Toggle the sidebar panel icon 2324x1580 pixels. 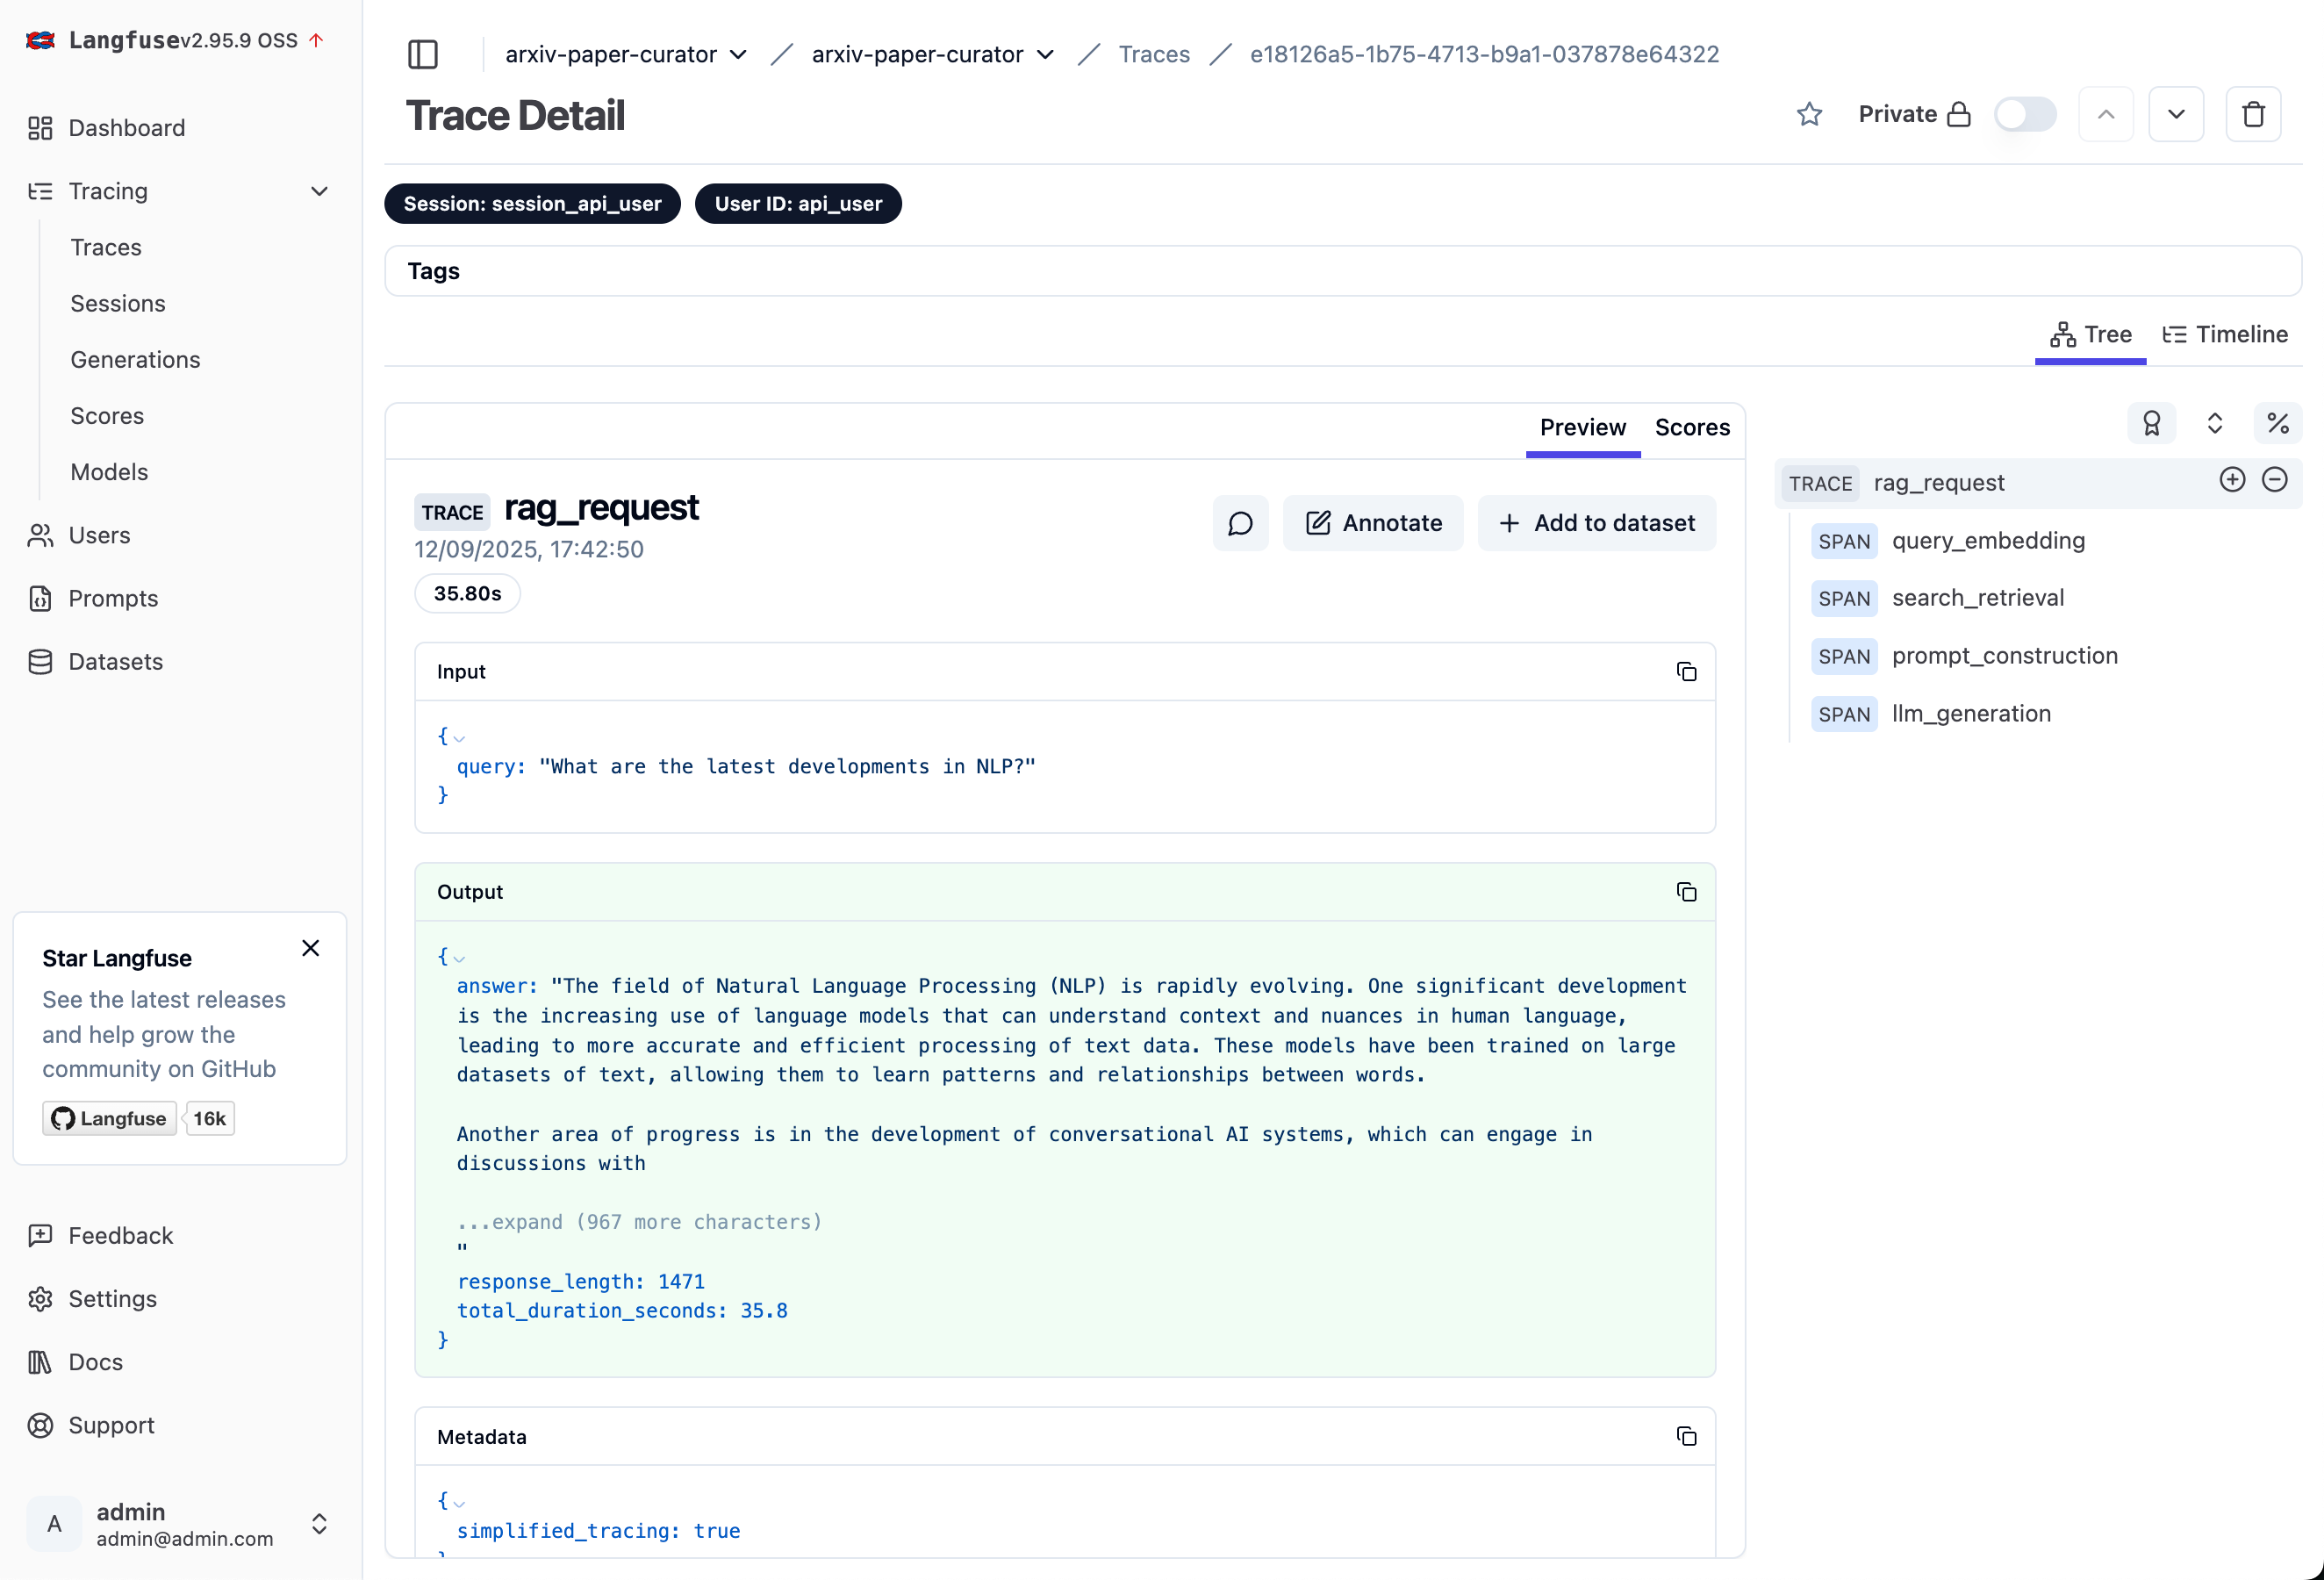pos(423,54)
